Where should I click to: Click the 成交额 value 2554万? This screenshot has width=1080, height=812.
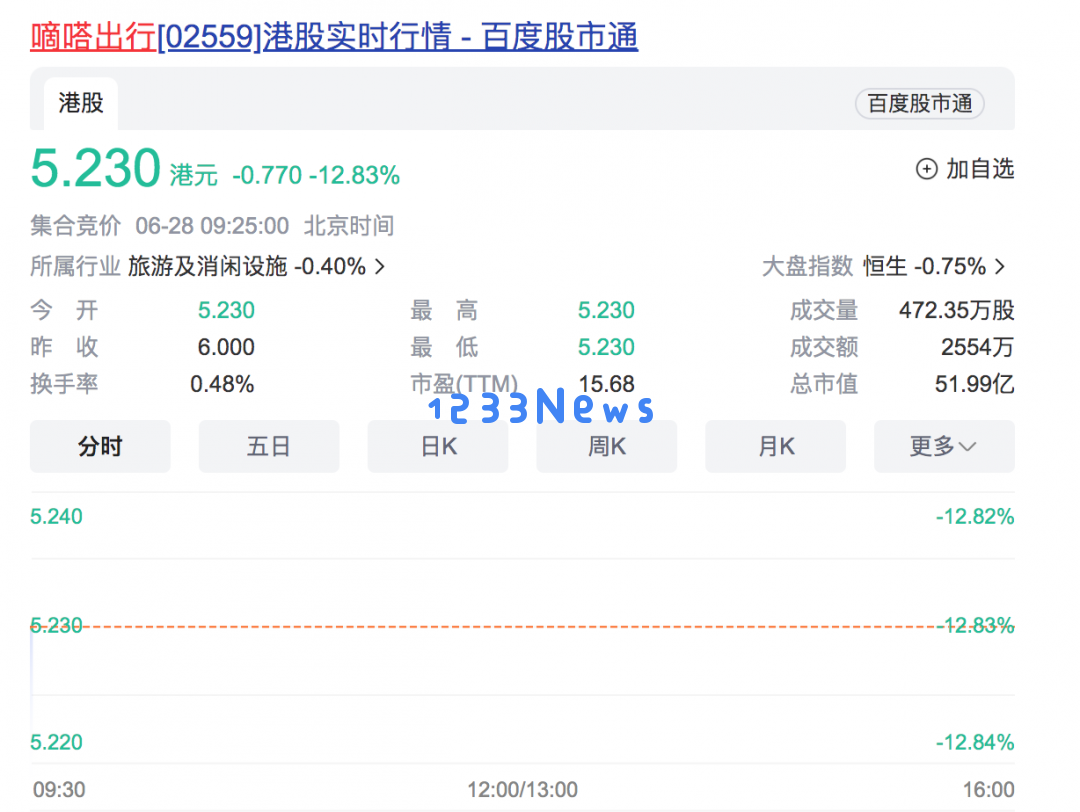click(x=978, y=347)
